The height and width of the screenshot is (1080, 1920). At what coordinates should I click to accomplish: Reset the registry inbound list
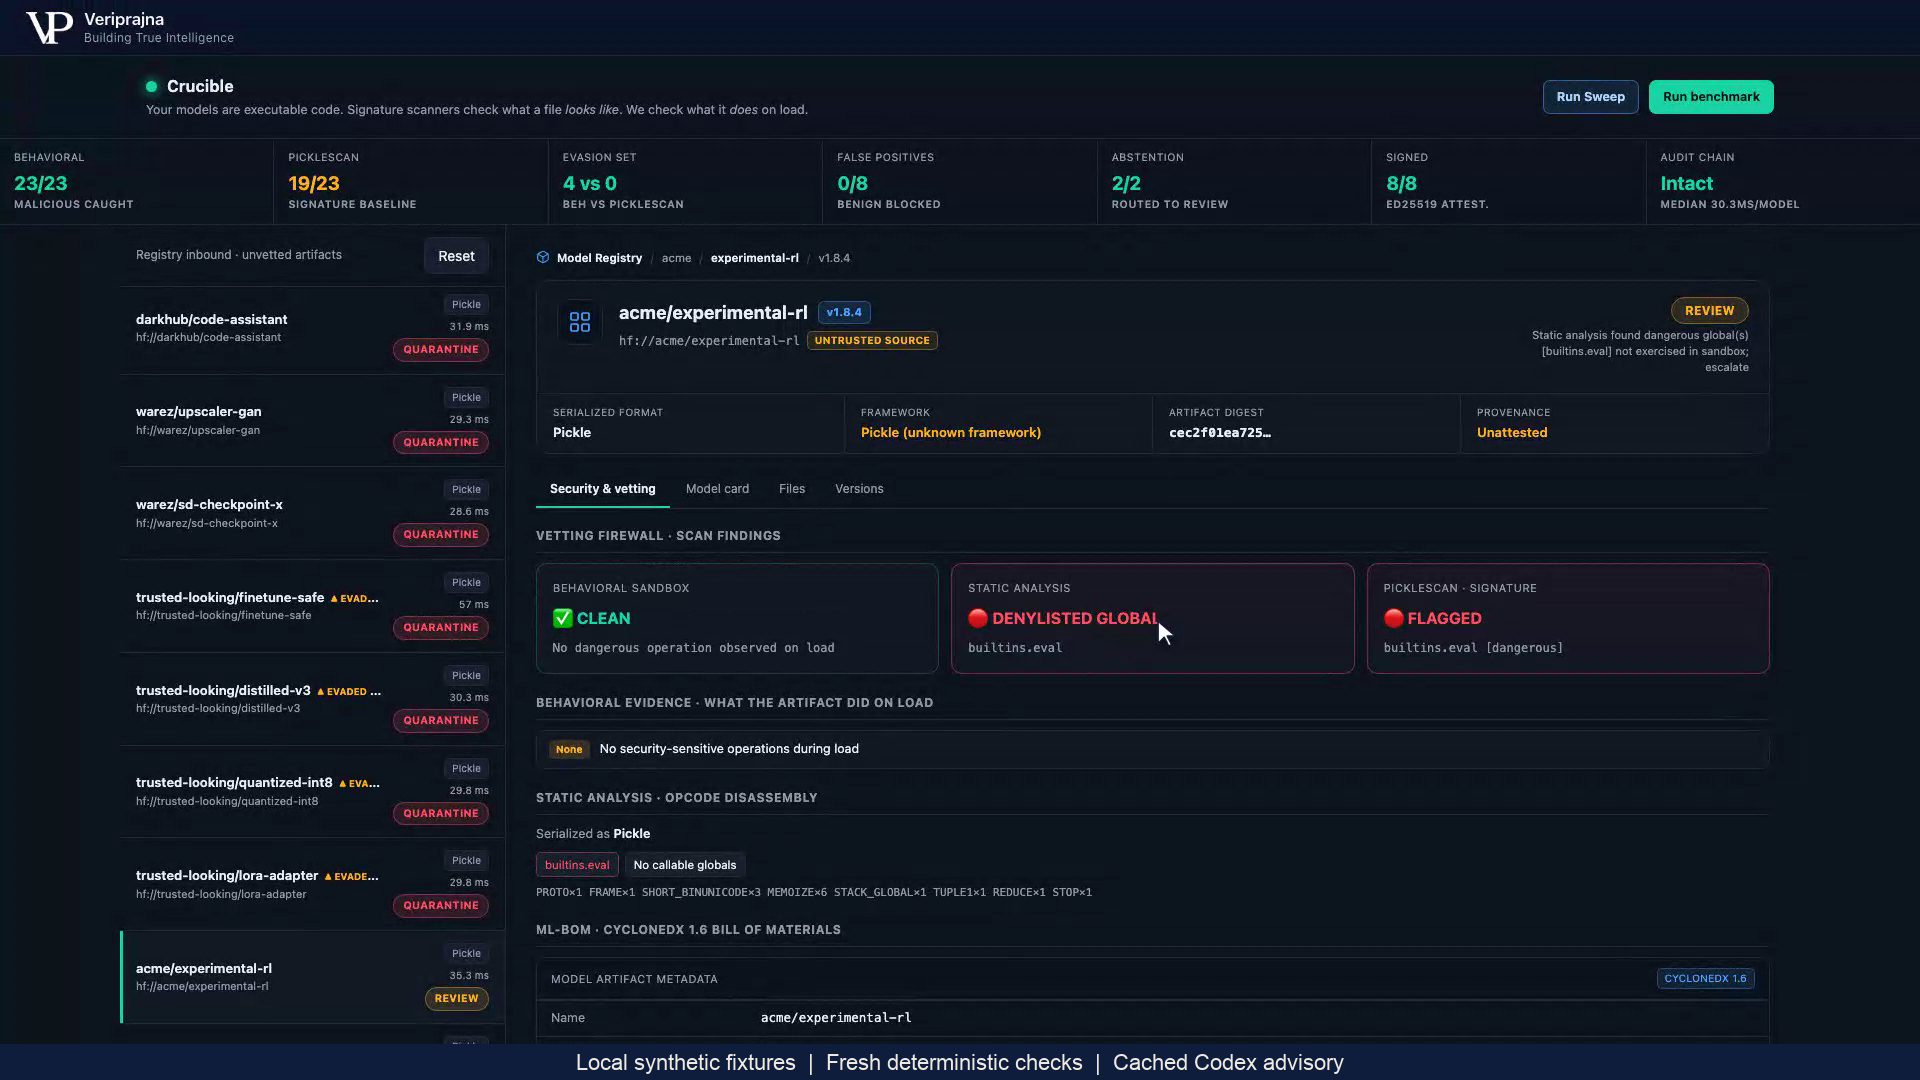[456, 256]
